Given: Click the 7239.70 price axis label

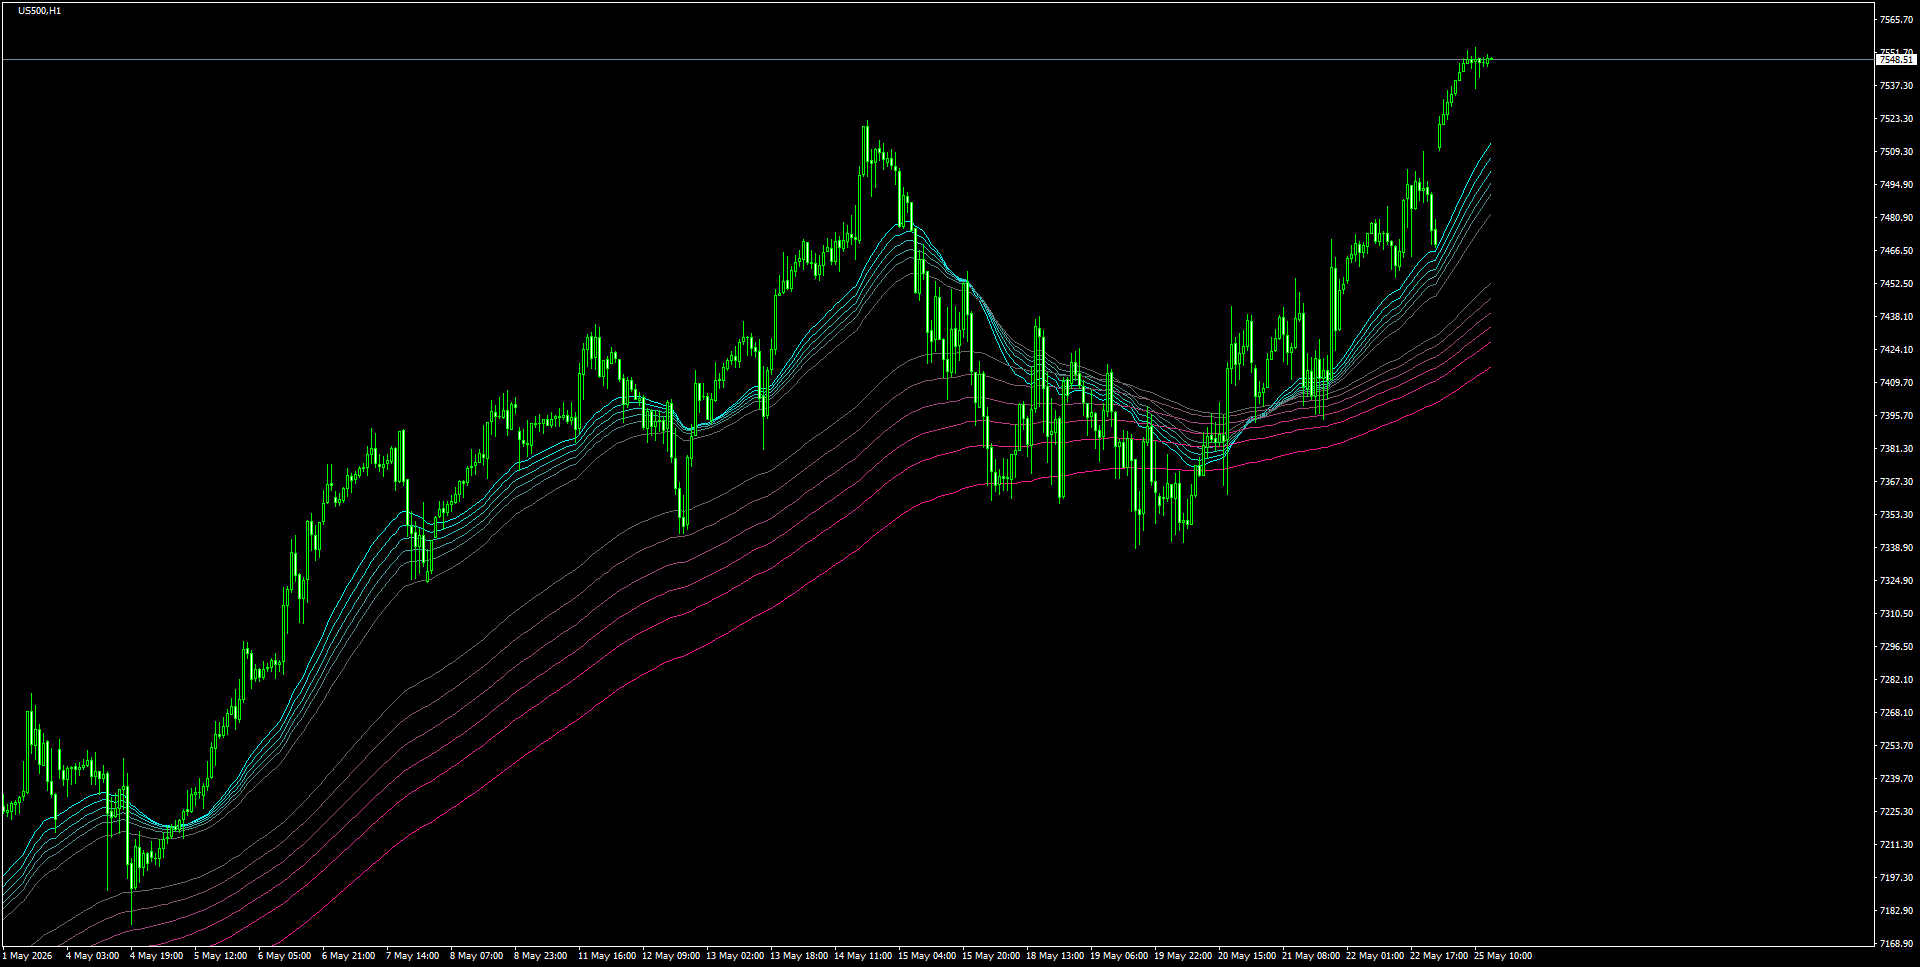Looking at the screenshot, I should [1896, 779].
